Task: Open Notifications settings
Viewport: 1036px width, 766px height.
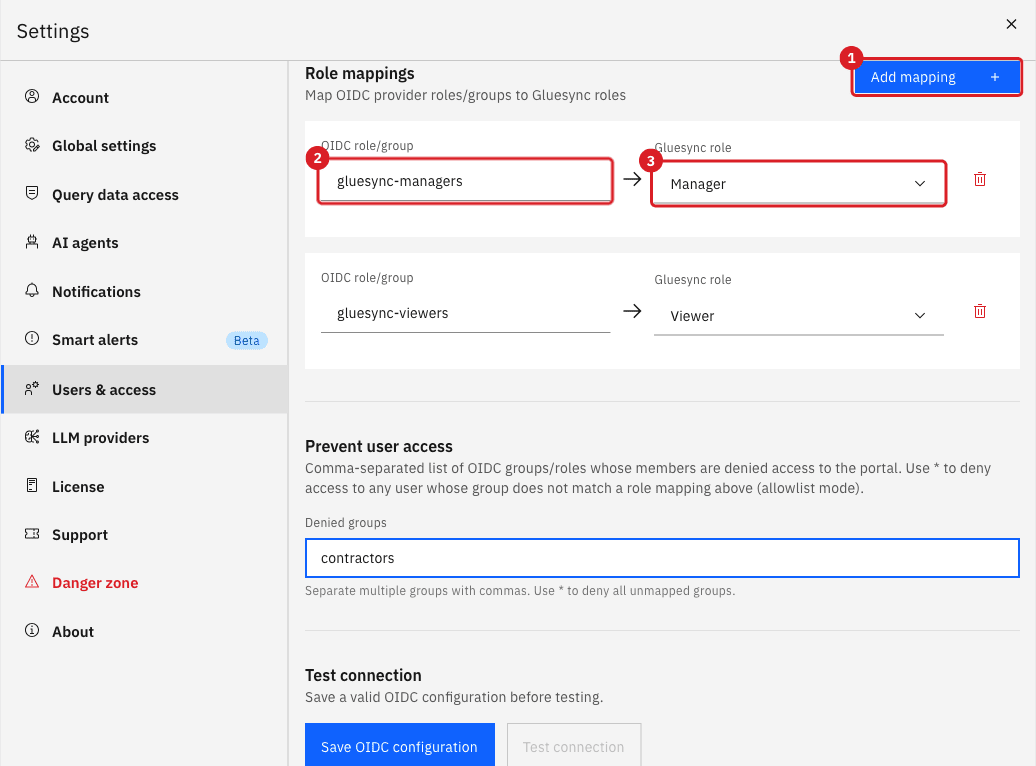Action: (145, 291)
